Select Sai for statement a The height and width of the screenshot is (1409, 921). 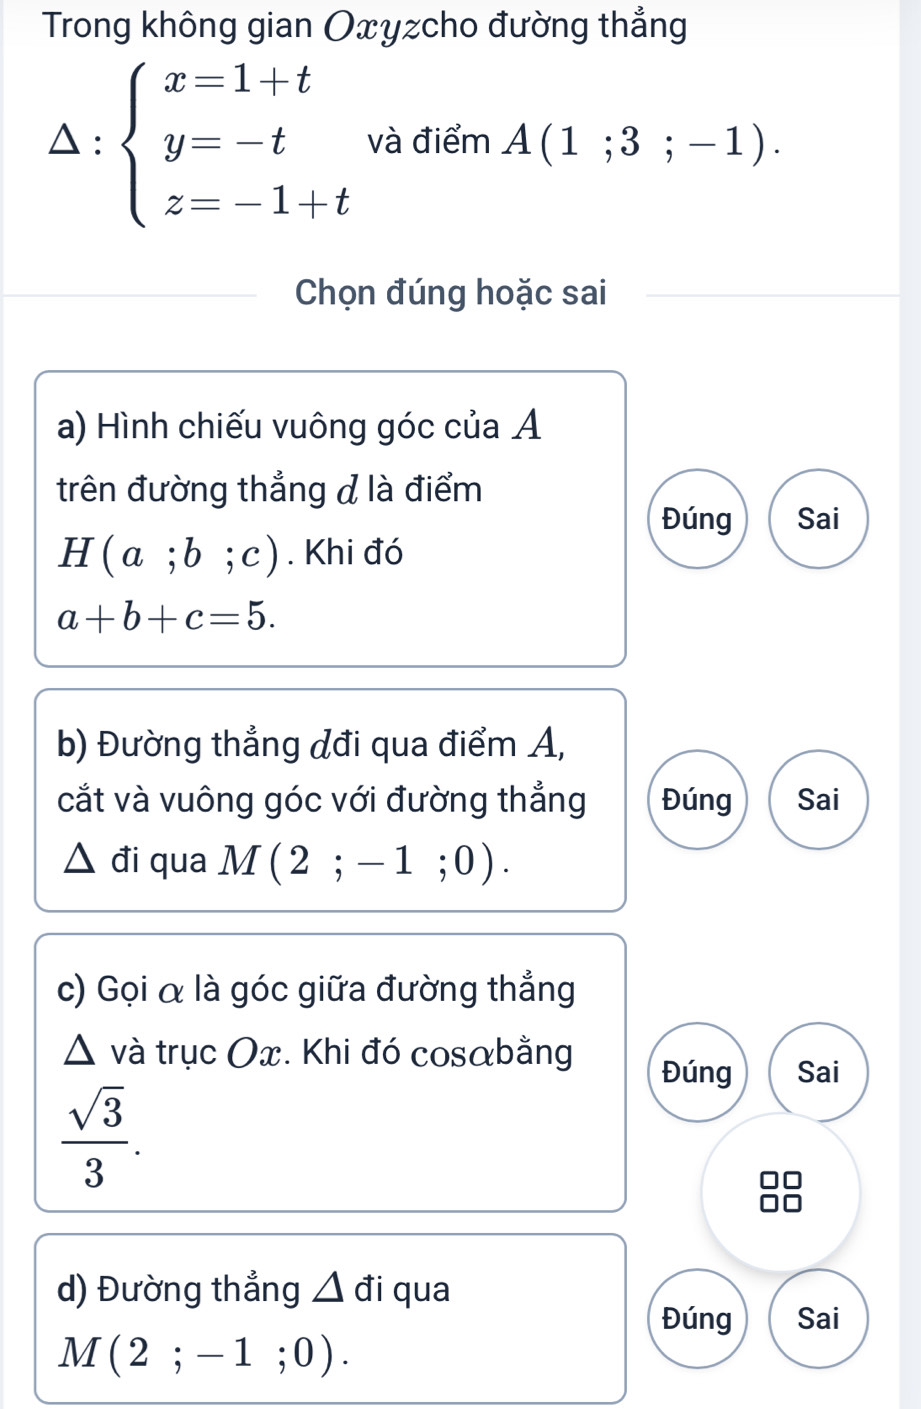818,519
